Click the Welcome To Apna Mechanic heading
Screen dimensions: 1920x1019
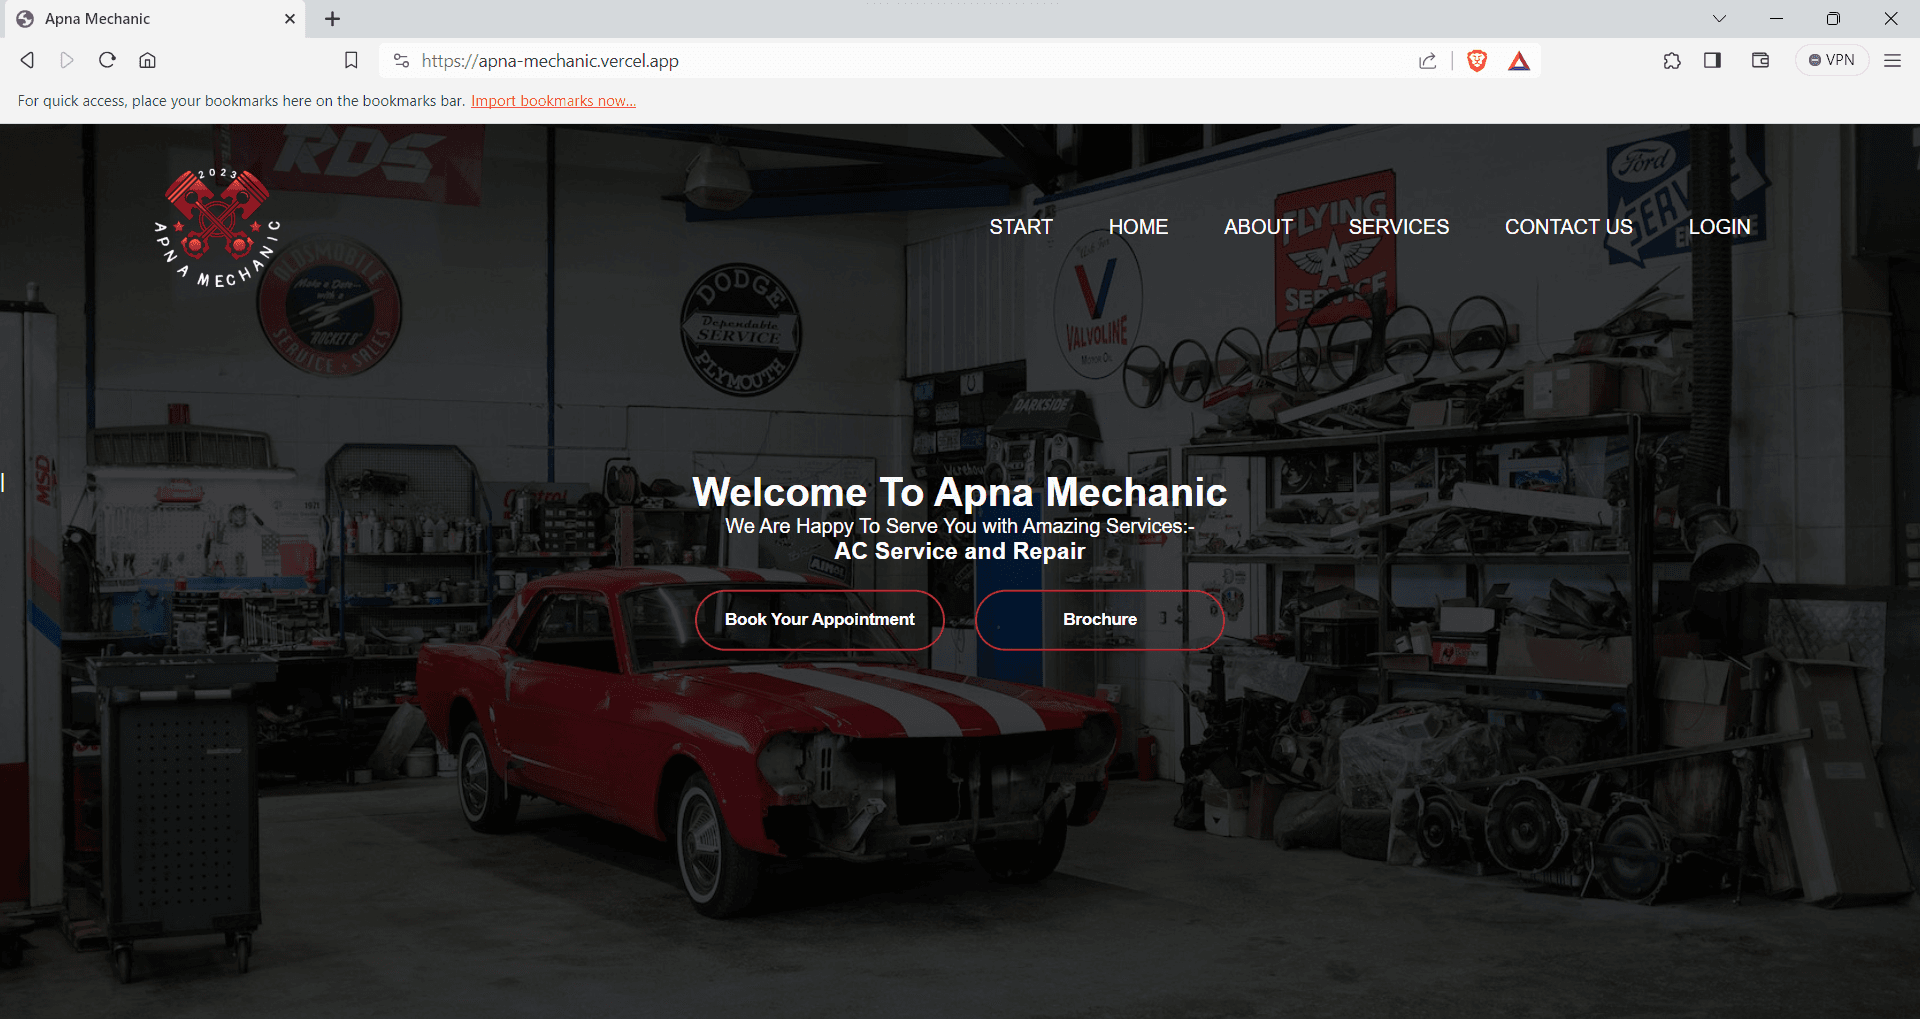pos(960,492)
